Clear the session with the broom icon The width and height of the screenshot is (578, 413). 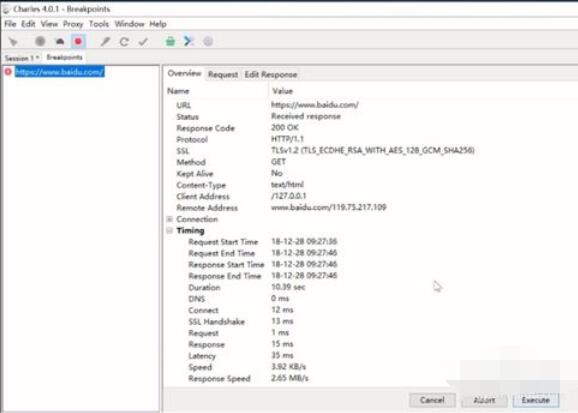click(13, 42)
